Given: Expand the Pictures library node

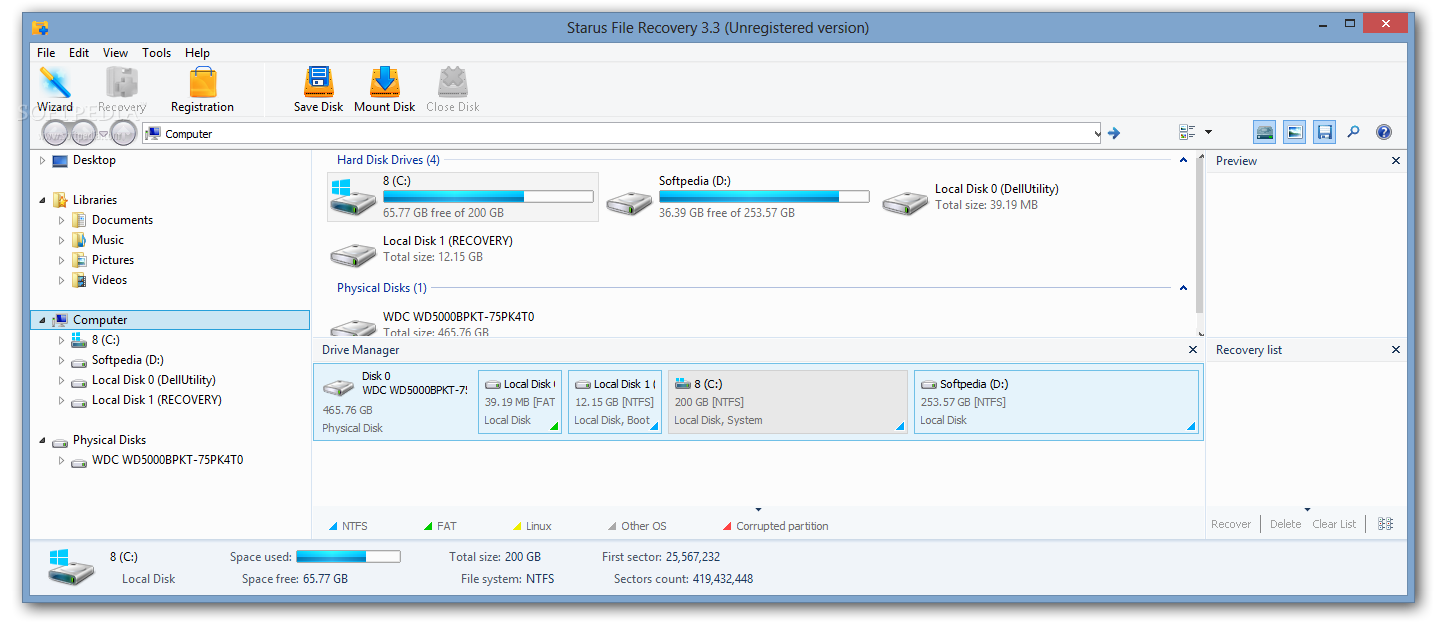Looking at the screenshot, I should coord(61,260).
